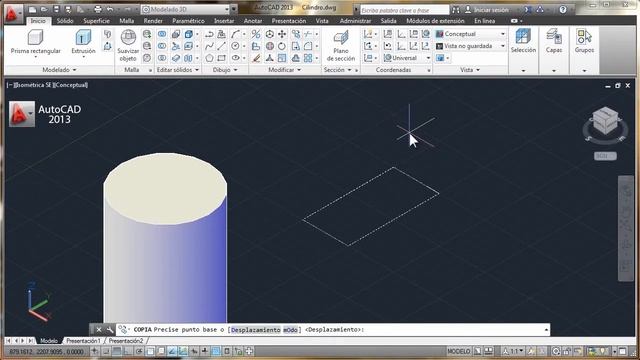Switch to the Anotar ribbon tab
The height and width of the screenshot is (360, 640).
pyautogui.click(x=253, y=21)
